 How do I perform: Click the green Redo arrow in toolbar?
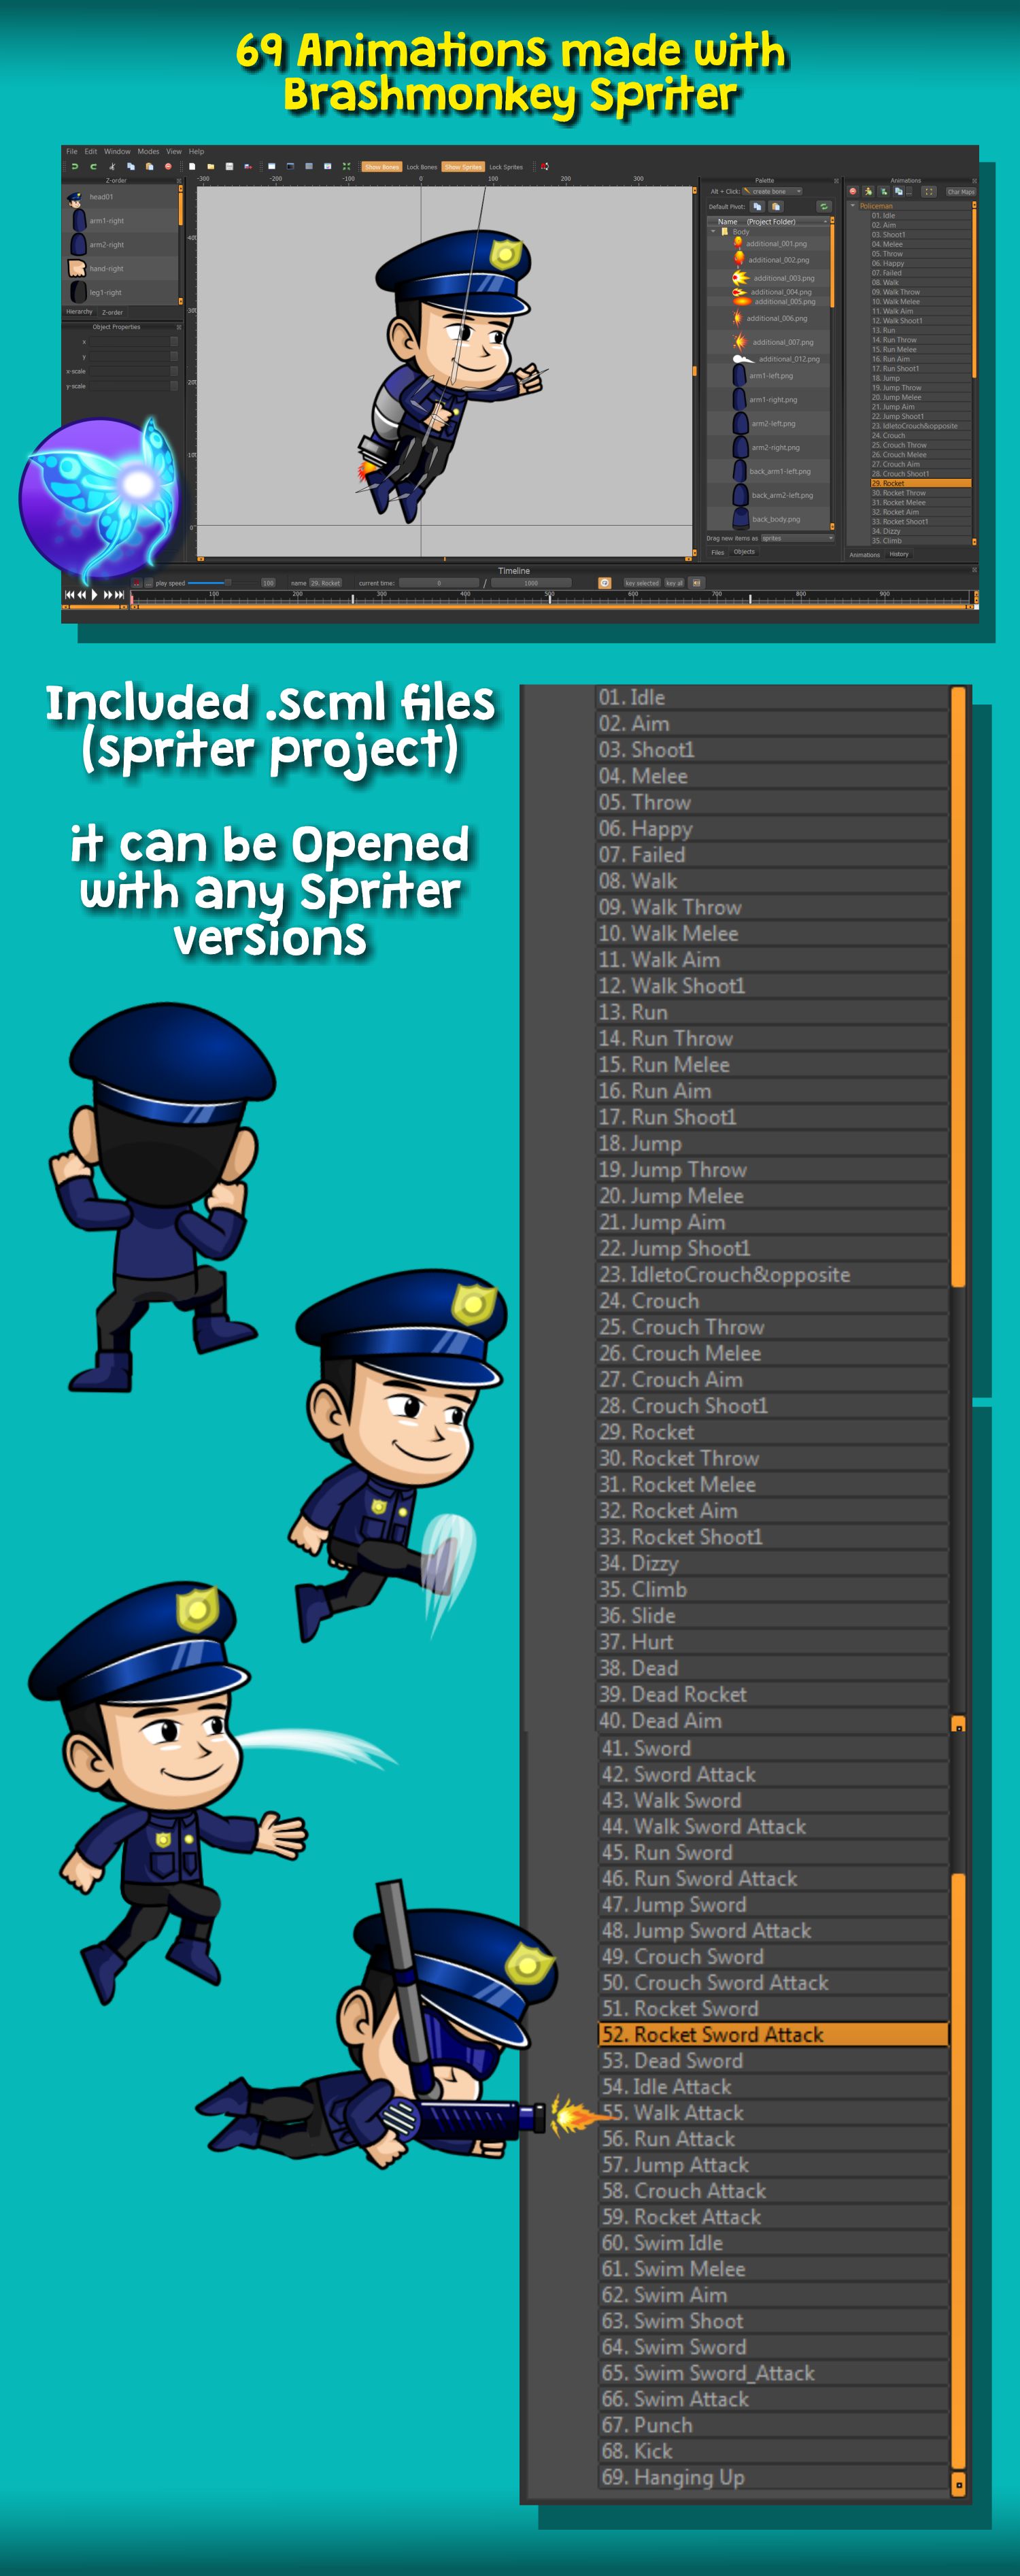93,167
